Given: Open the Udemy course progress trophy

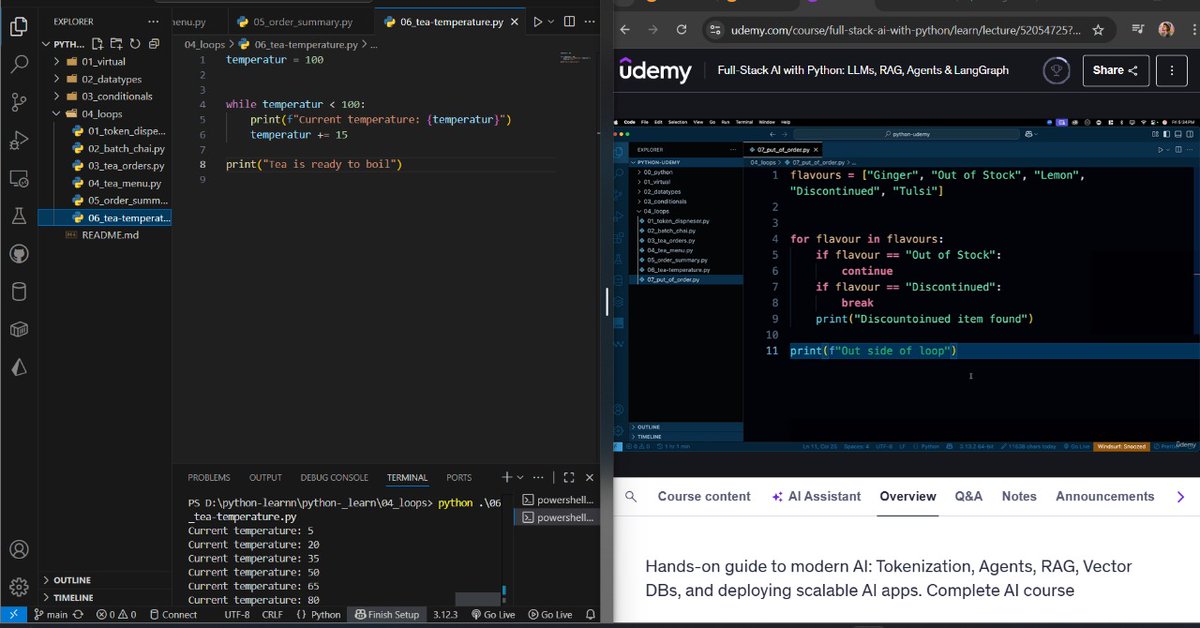Looking at the screenshot, I should point(1054,70).
